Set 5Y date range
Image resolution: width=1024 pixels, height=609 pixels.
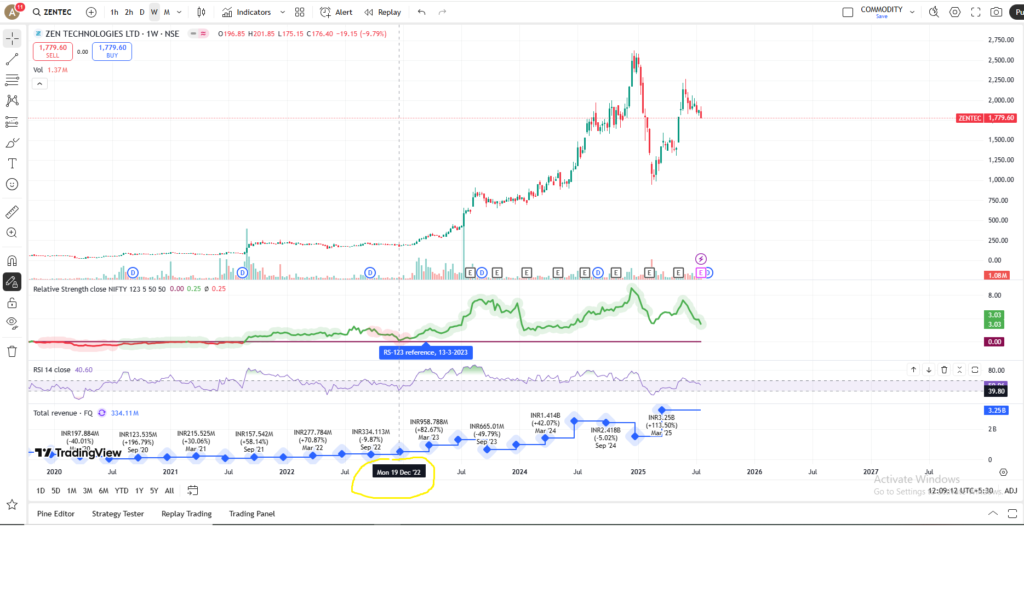154,490
